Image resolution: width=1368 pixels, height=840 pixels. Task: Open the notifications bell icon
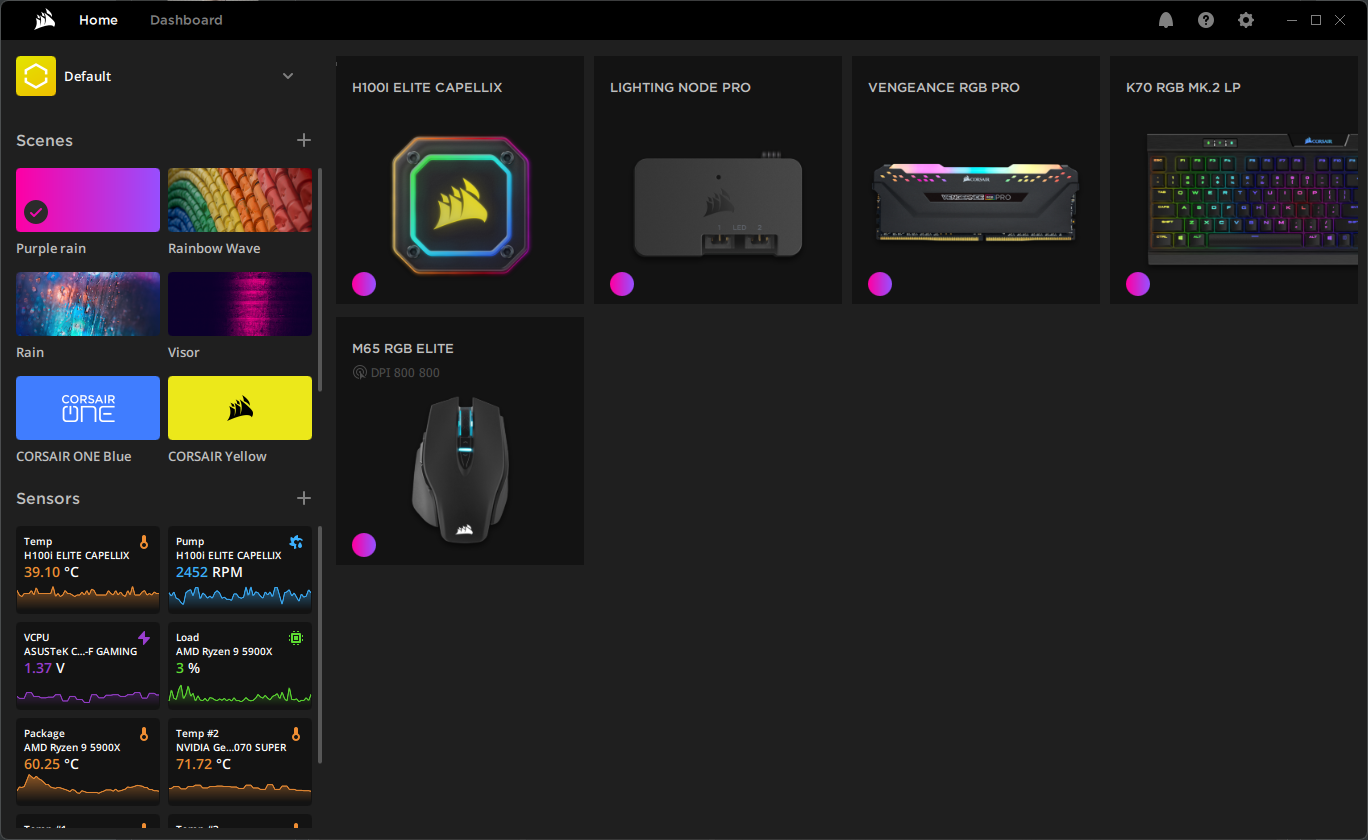(1166, 20)
